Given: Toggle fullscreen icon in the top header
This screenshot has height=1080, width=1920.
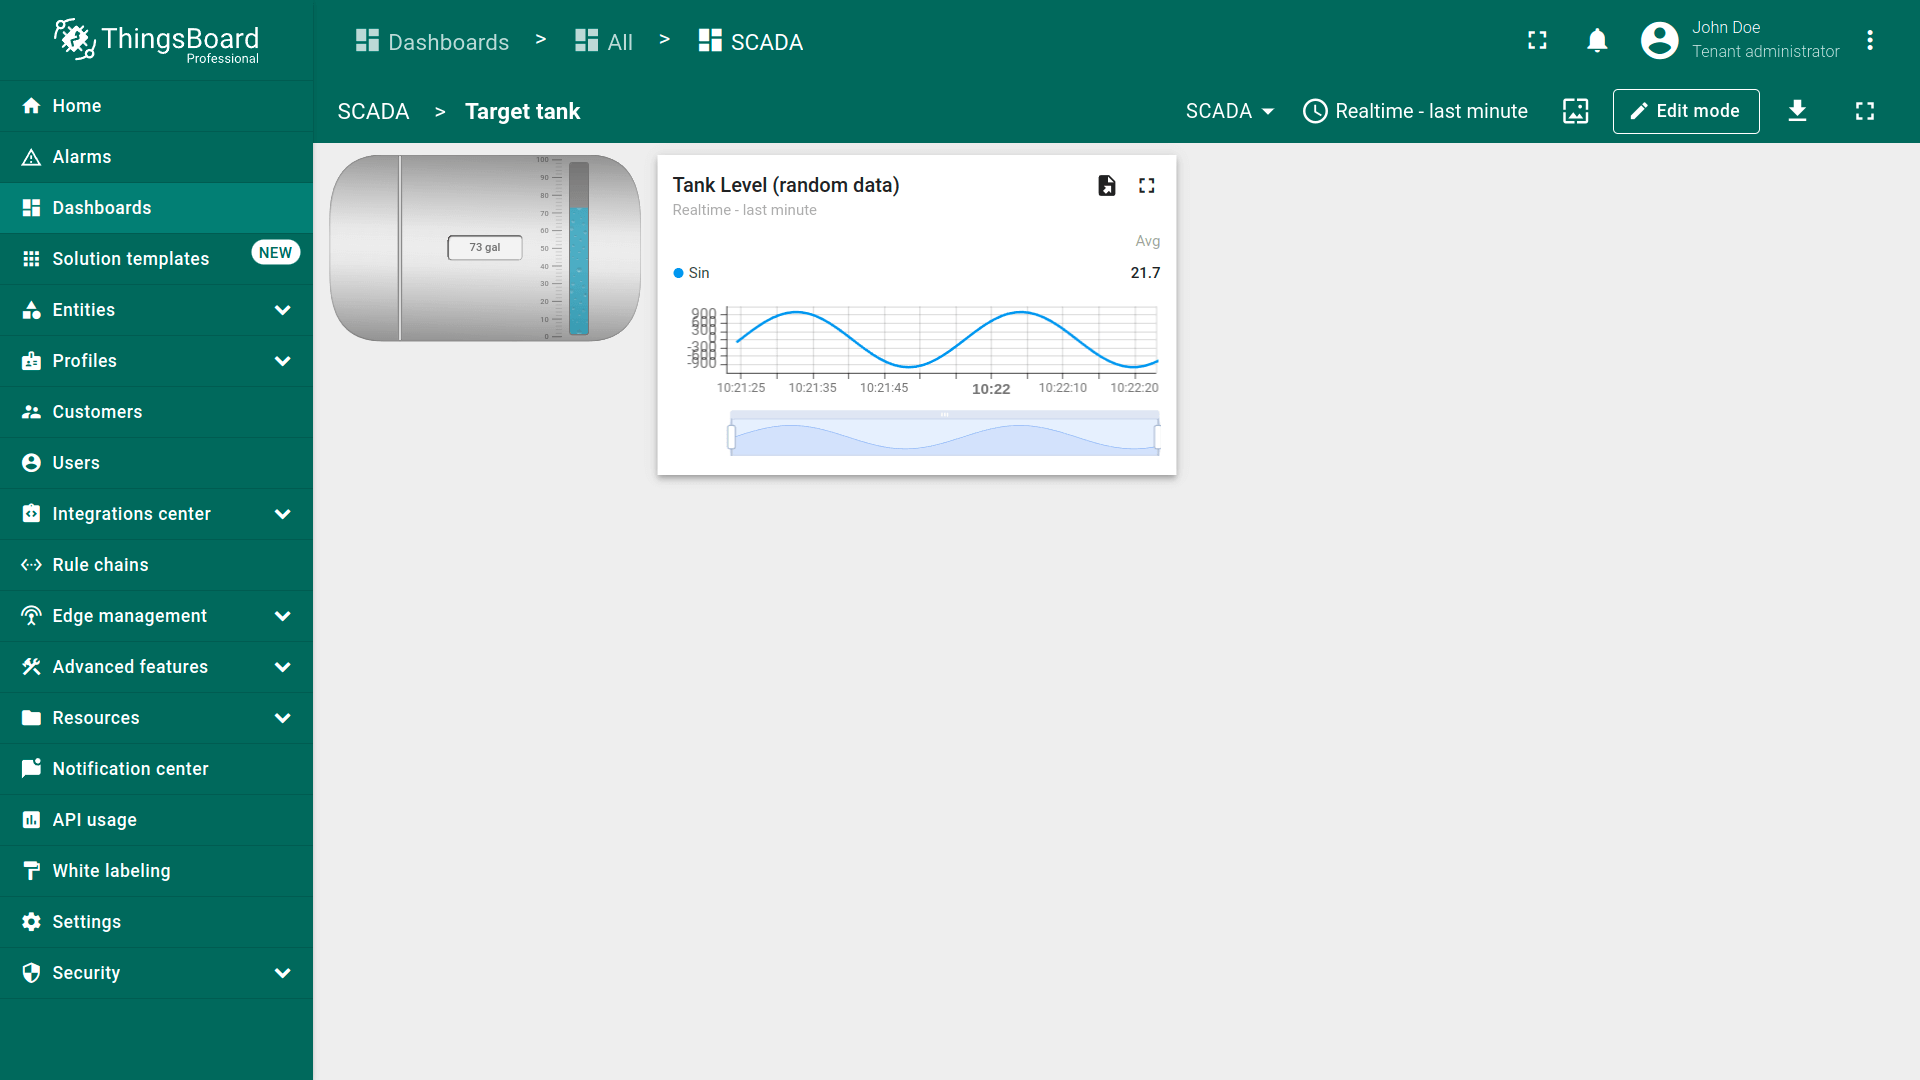Looking at the screenshot, I should [1537, 41].
